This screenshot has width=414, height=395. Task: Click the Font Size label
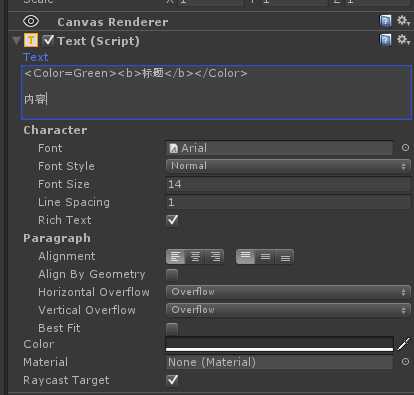pos(64,184)
